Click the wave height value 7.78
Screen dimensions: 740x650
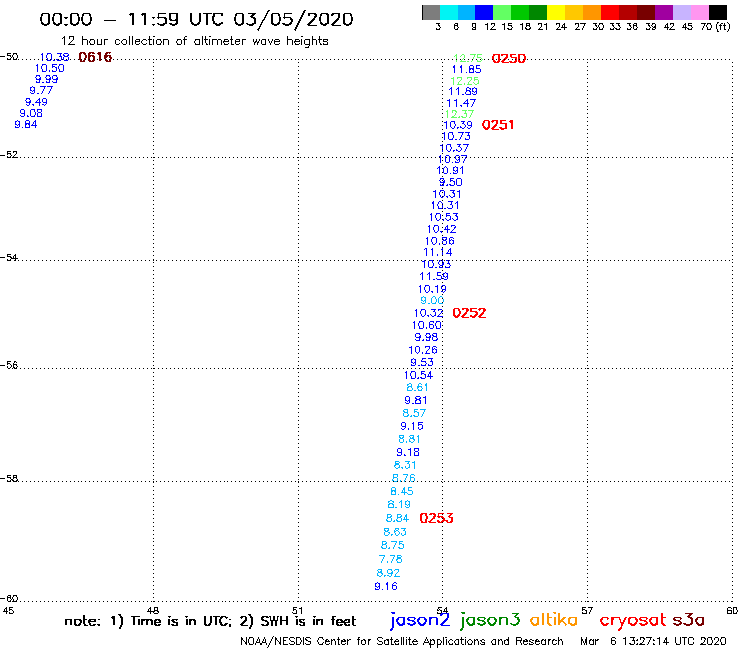tap(391, 559)
